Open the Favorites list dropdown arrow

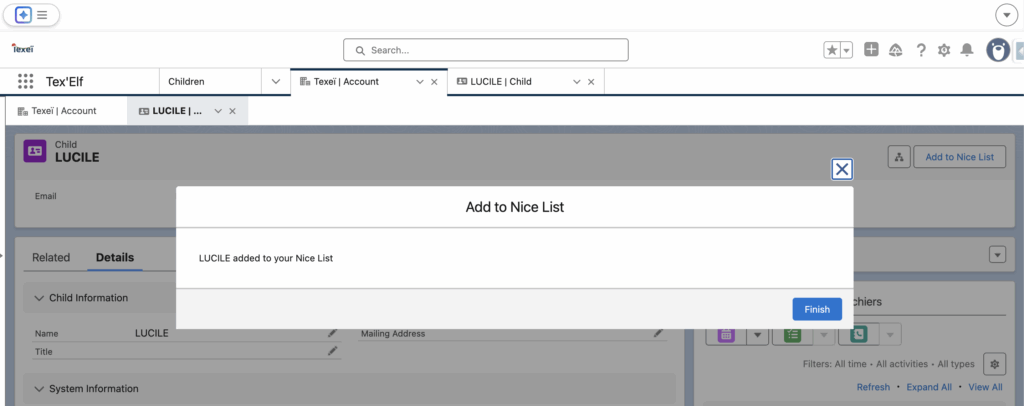[847, 50]
